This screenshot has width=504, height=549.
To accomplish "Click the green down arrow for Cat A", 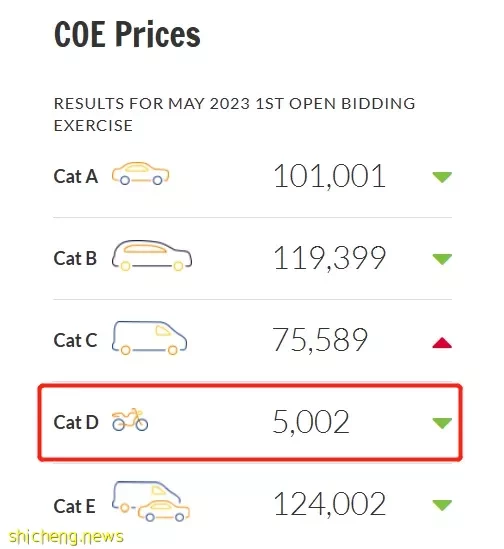I will click(442, 177).
